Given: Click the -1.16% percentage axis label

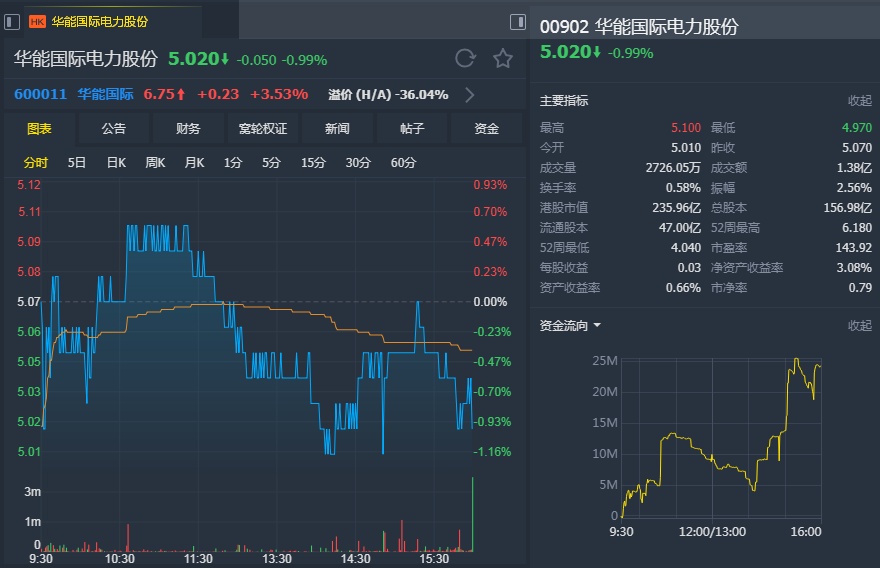Looking at the screenshot, I should click(x=492, y=451).
